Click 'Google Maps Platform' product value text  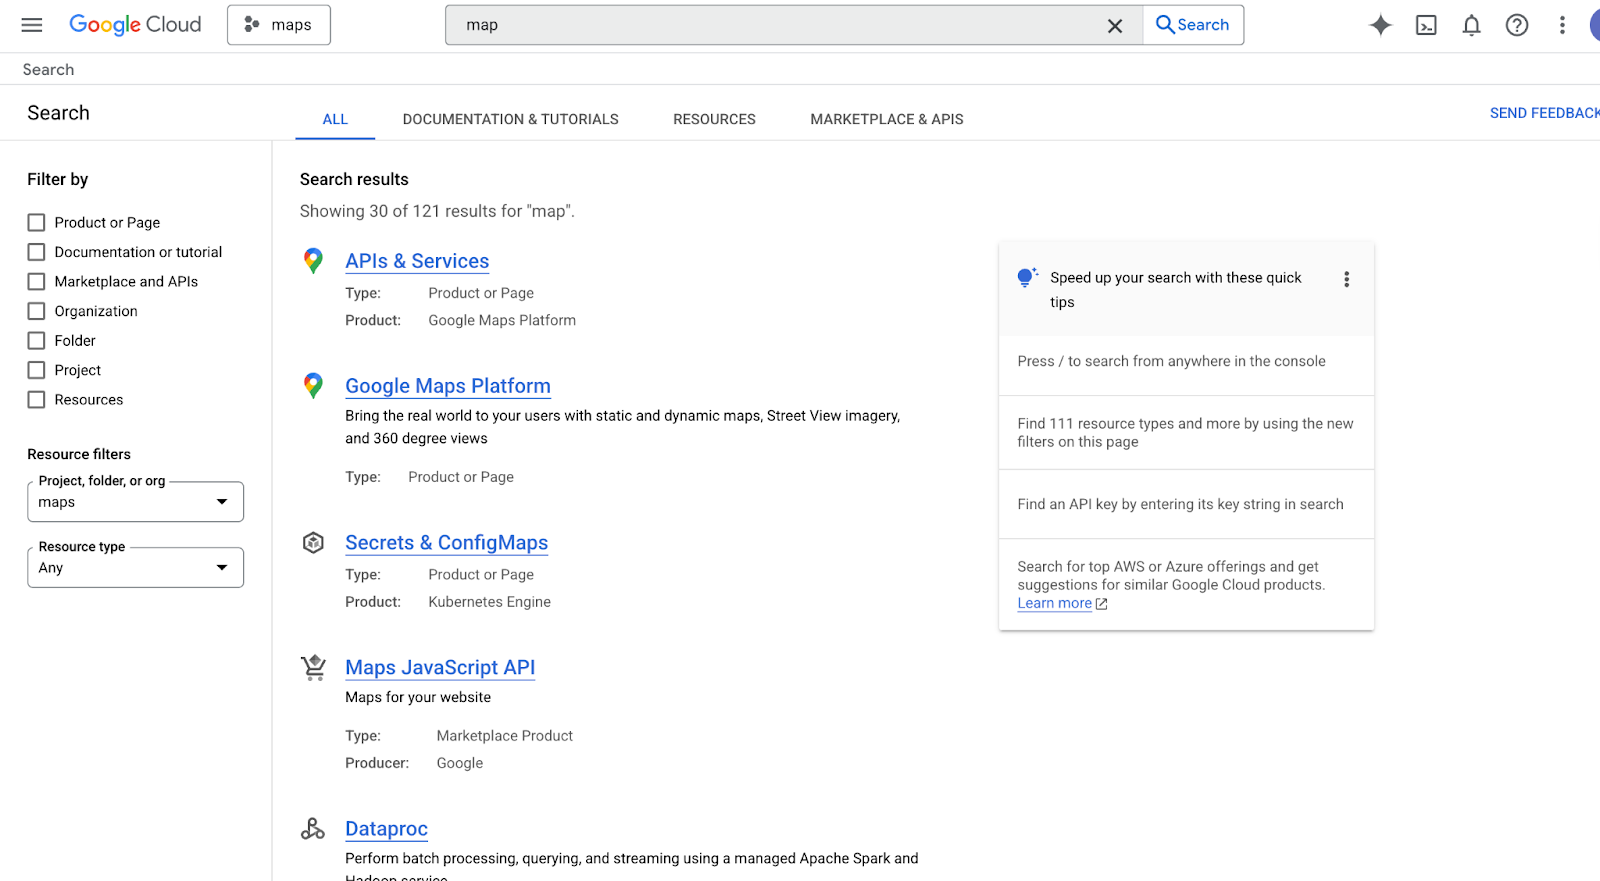pyautogui.click(x=502, y=320)
